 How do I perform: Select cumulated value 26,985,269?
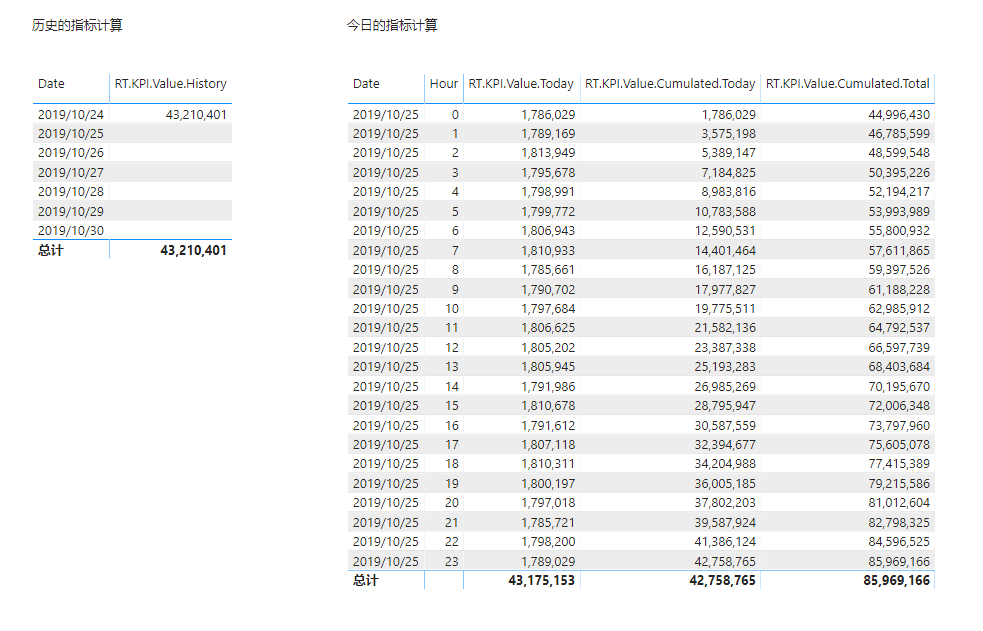click(725, 387)
